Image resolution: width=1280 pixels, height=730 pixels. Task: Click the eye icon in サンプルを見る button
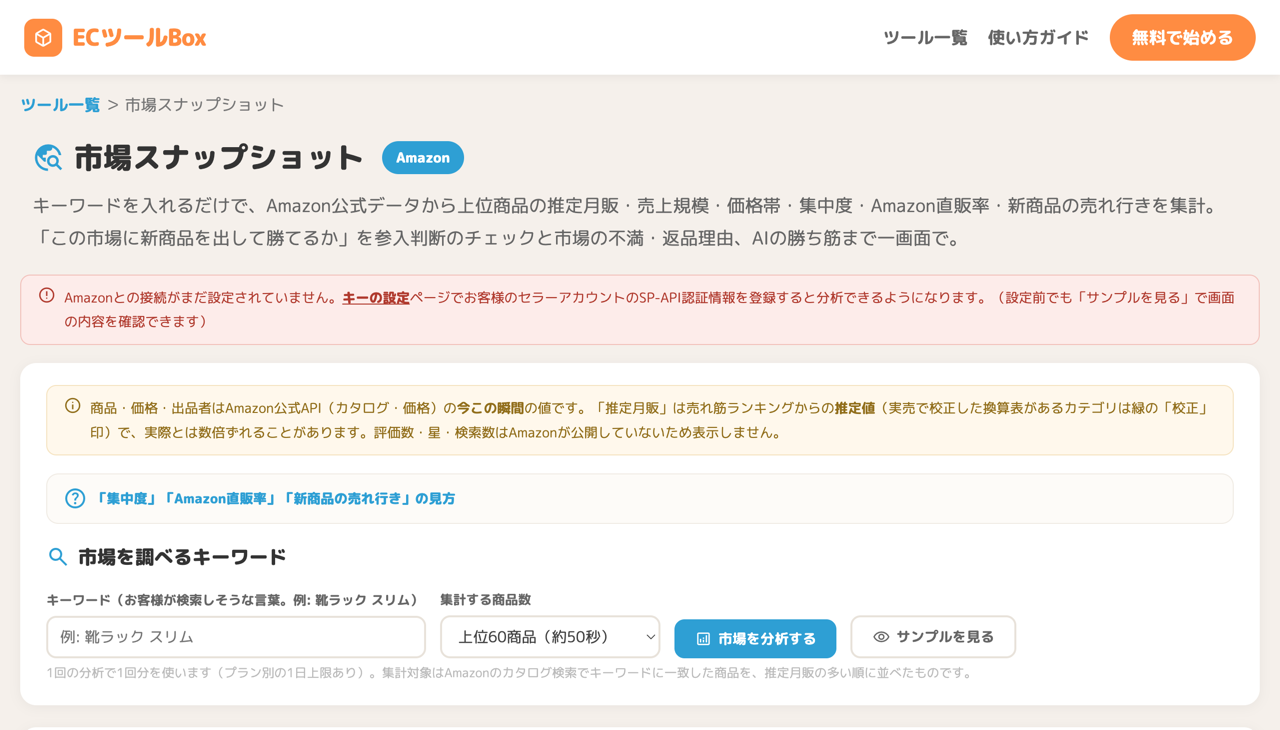click(881, 637)
